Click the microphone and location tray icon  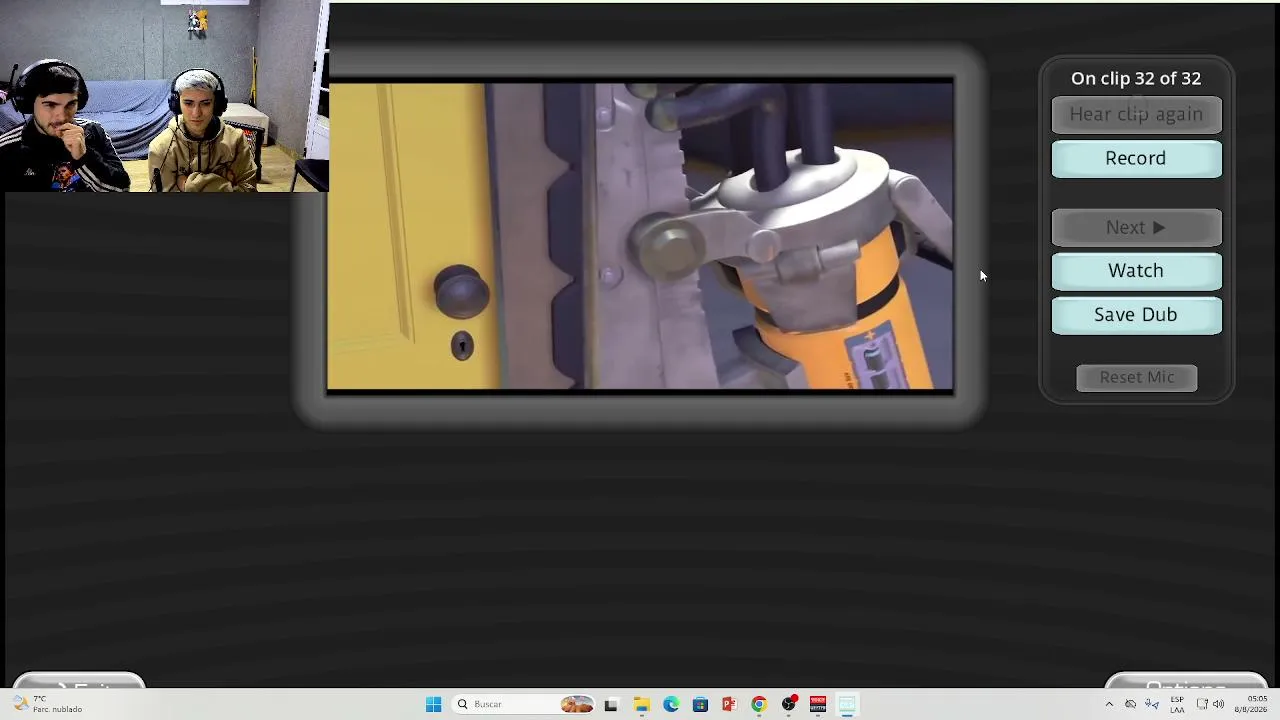(x=1152, y=704)
